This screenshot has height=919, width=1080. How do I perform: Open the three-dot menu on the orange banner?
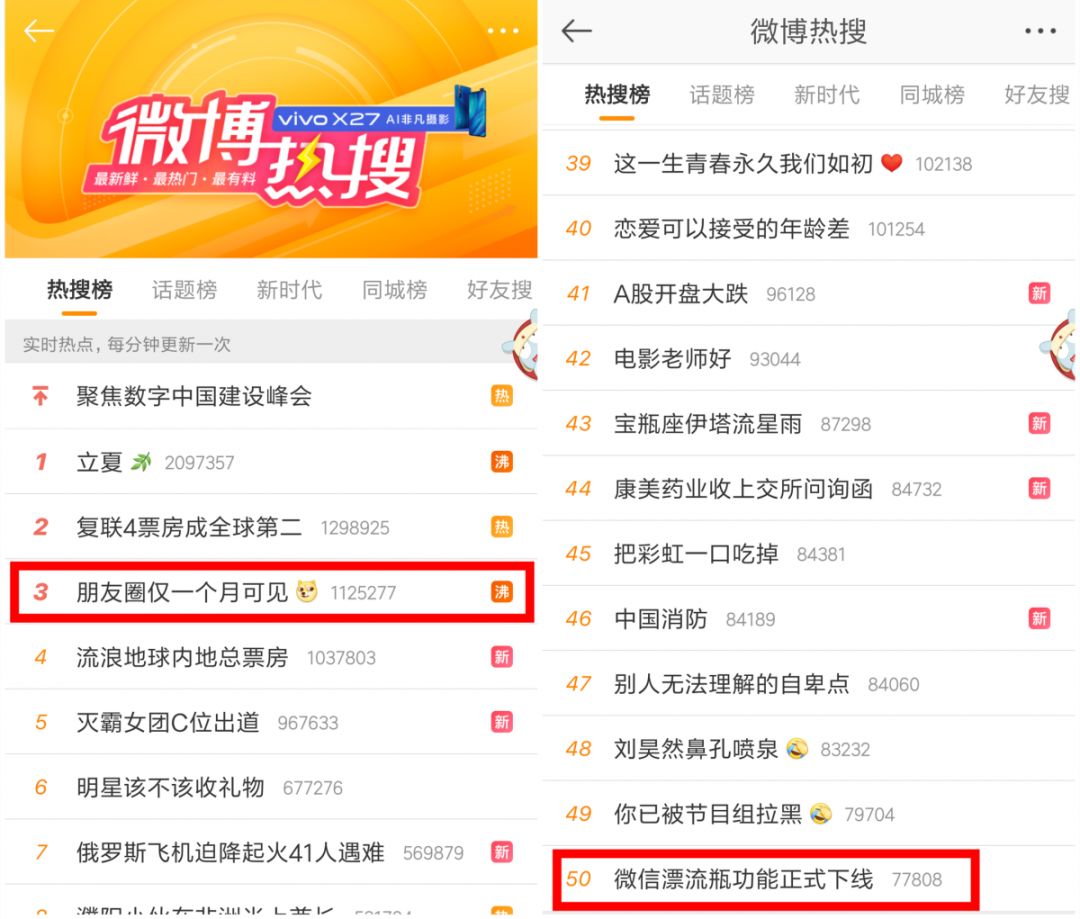(x=503, y=31)
